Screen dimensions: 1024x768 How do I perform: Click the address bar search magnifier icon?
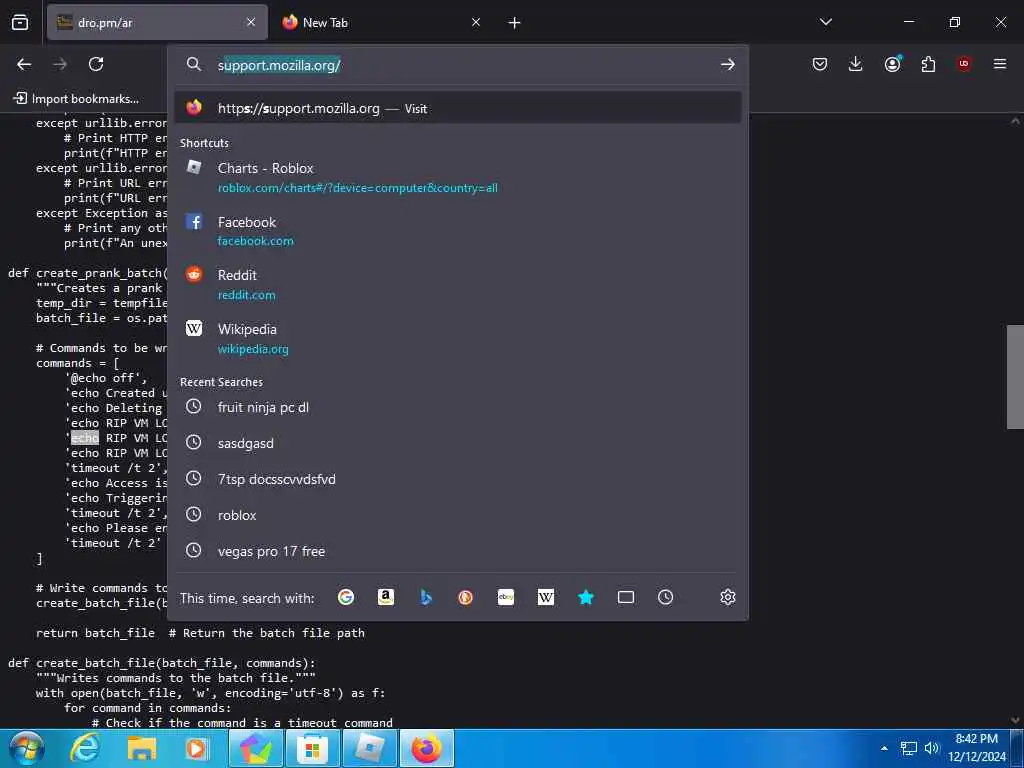tap(194, 64)
